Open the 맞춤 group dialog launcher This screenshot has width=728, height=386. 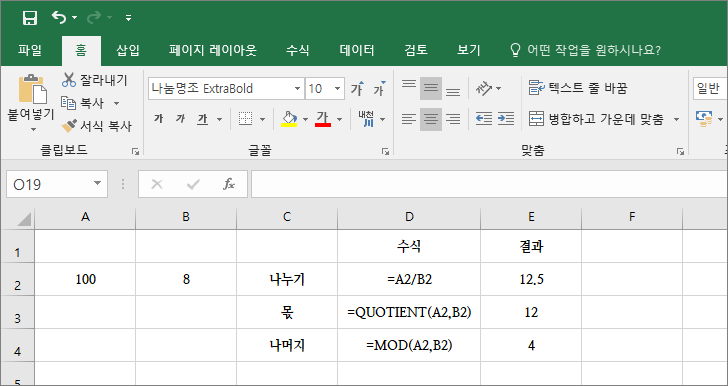point(680,151)
